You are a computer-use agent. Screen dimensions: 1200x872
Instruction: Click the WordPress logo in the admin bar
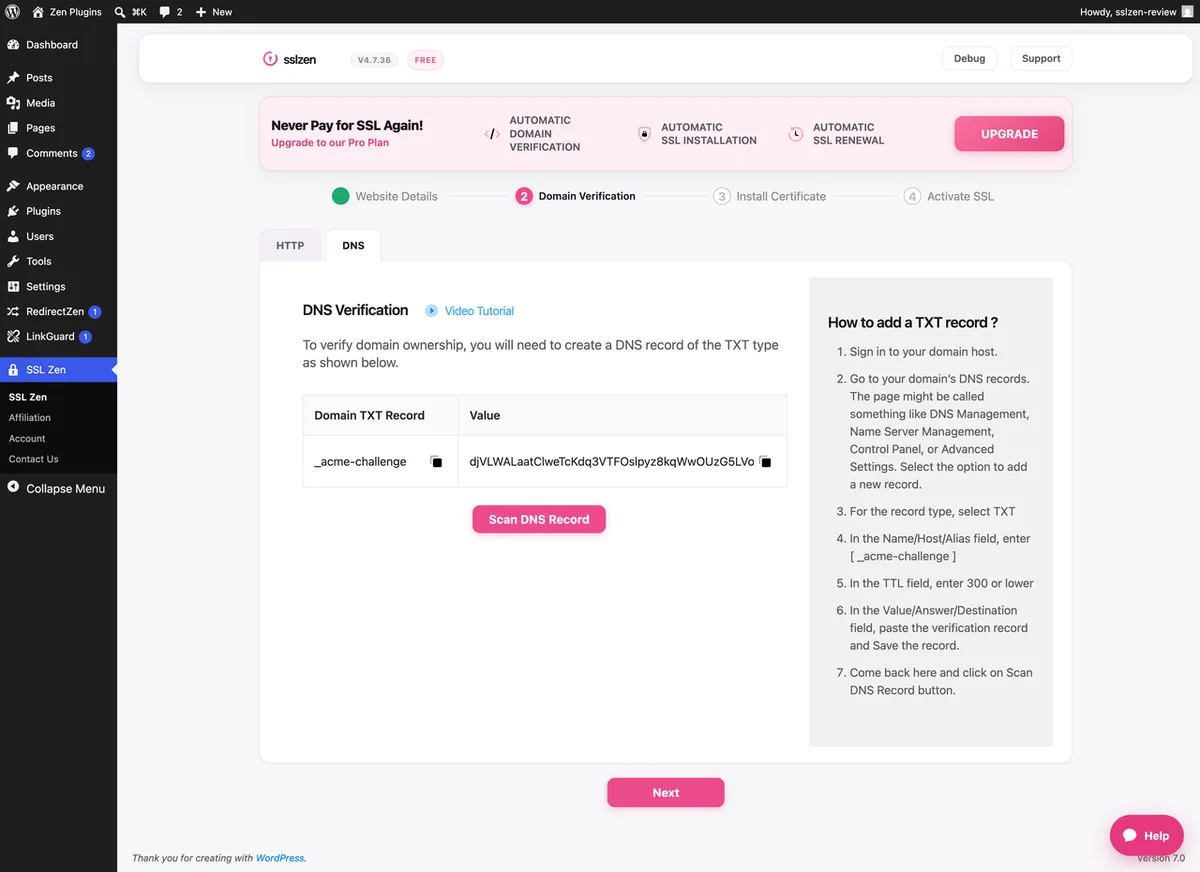(x=13, y=12)
